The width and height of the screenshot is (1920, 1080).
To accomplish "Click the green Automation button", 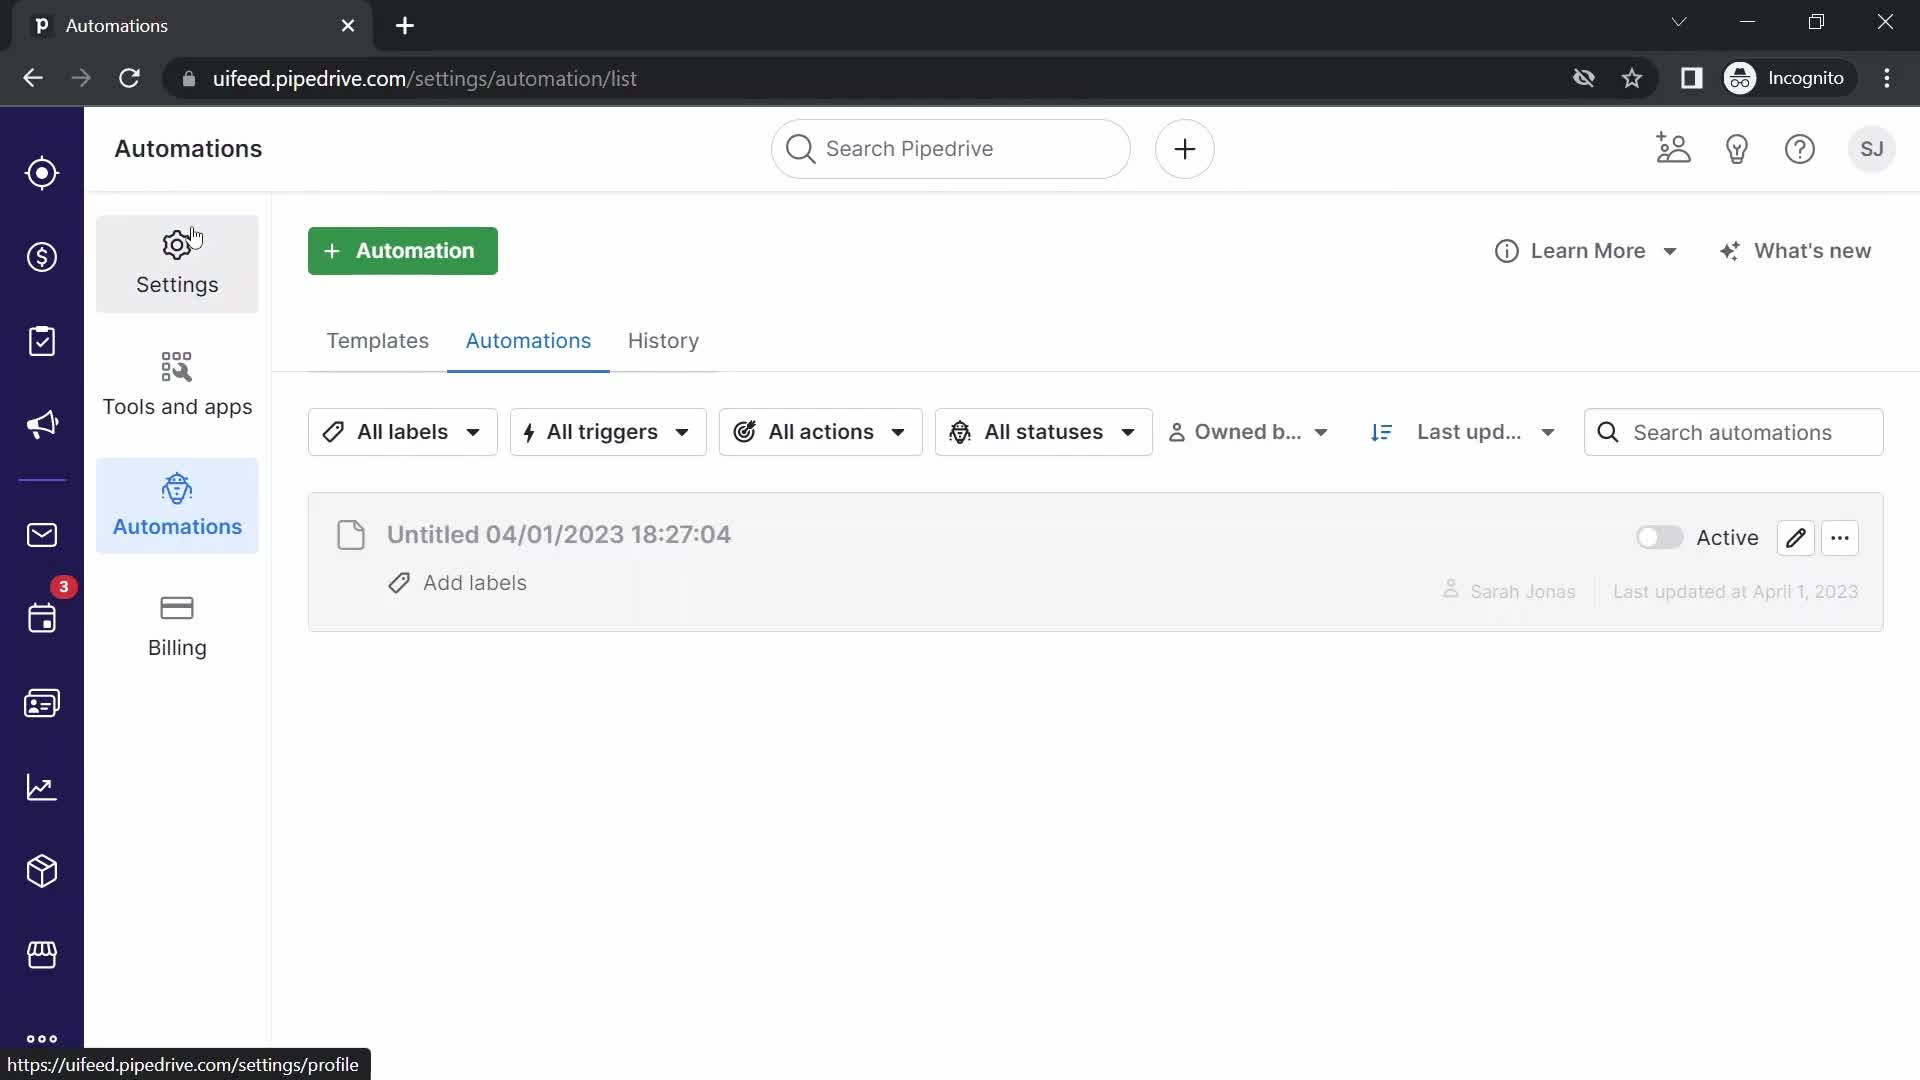I will coord(402,251).
